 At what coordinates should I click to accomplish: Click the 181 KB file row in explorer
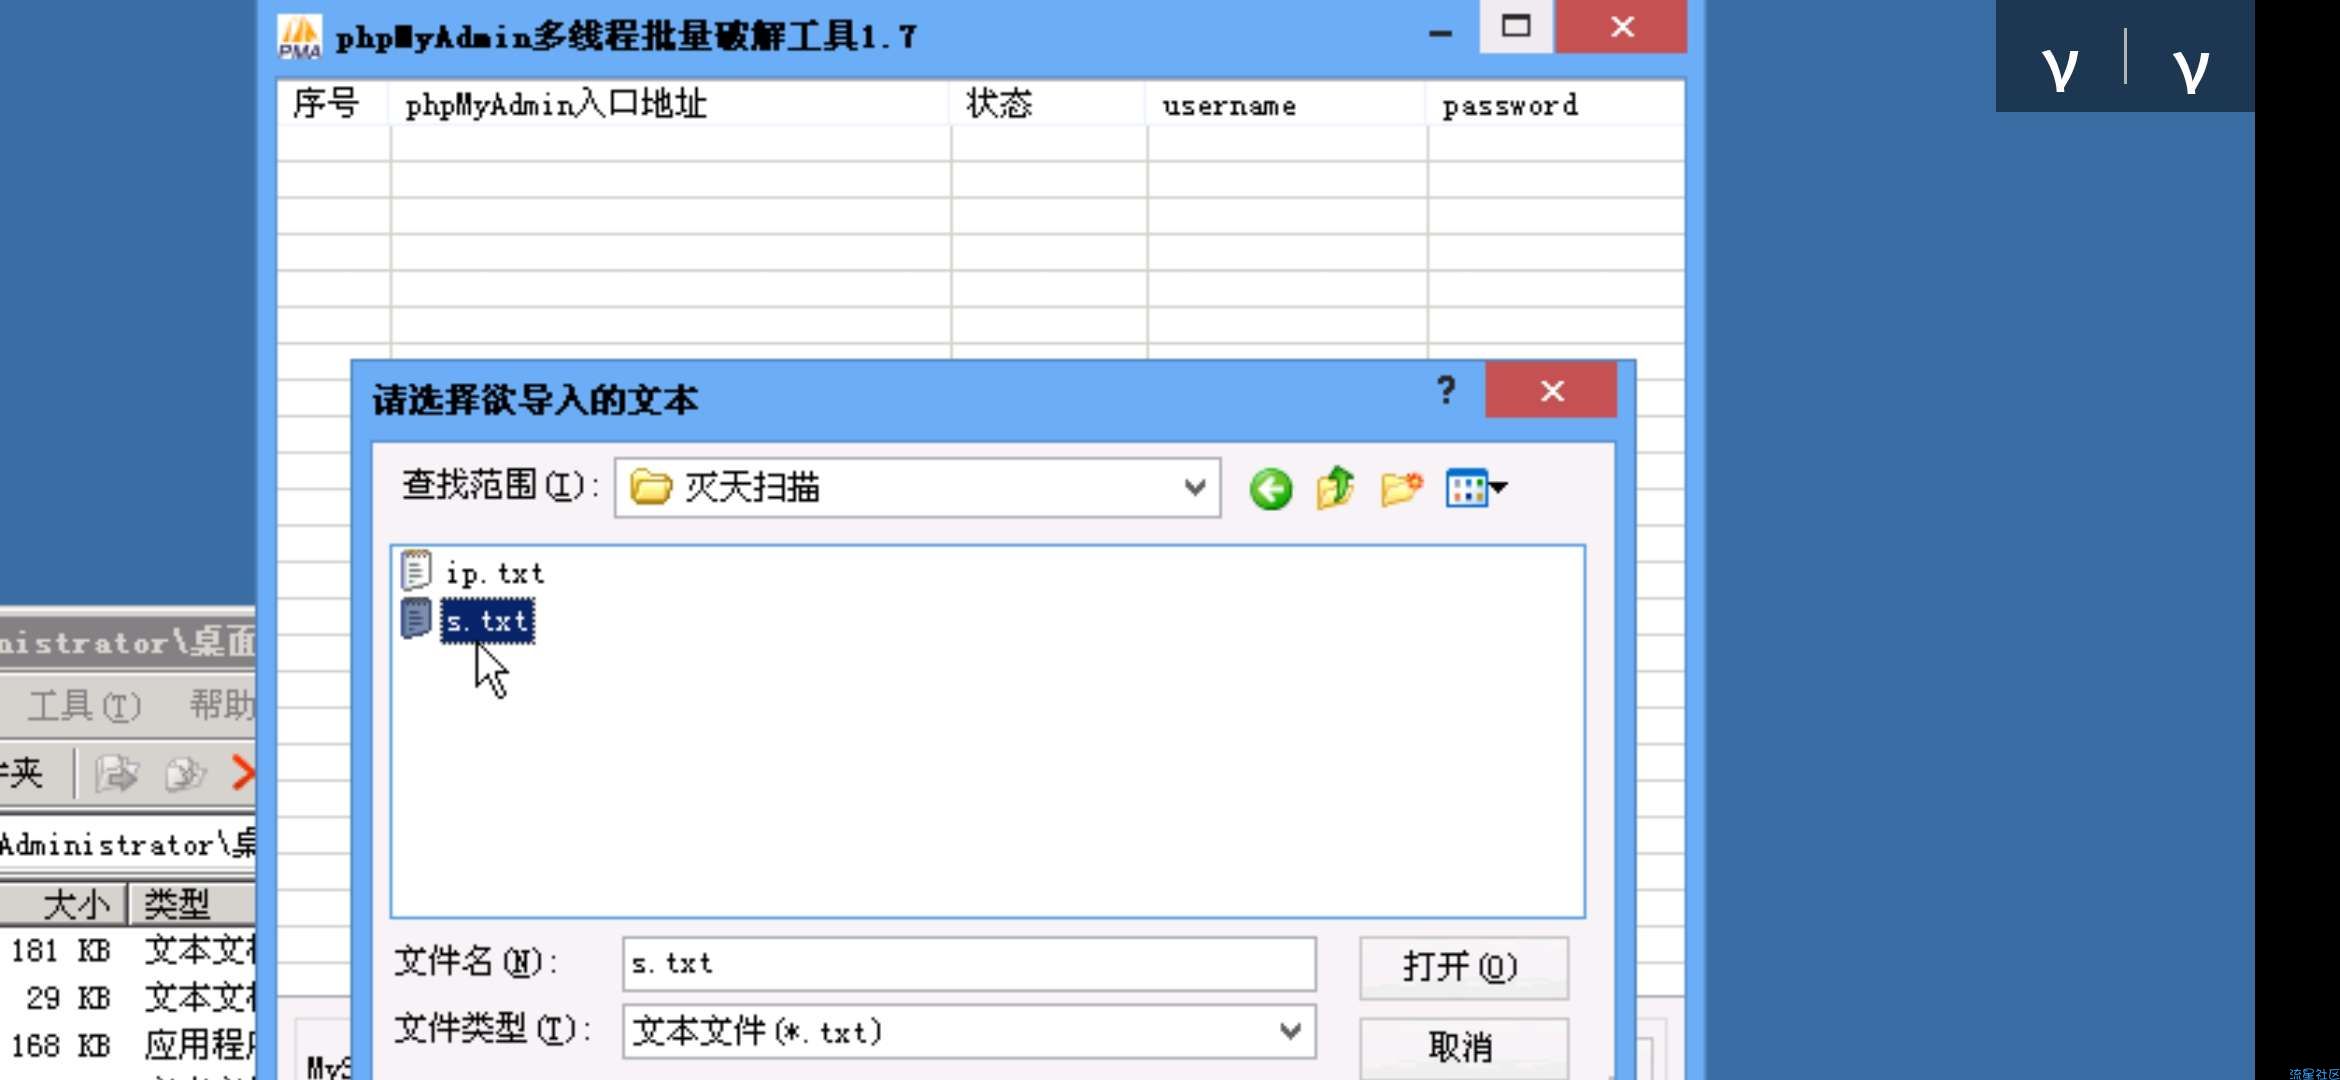point(128,951)
